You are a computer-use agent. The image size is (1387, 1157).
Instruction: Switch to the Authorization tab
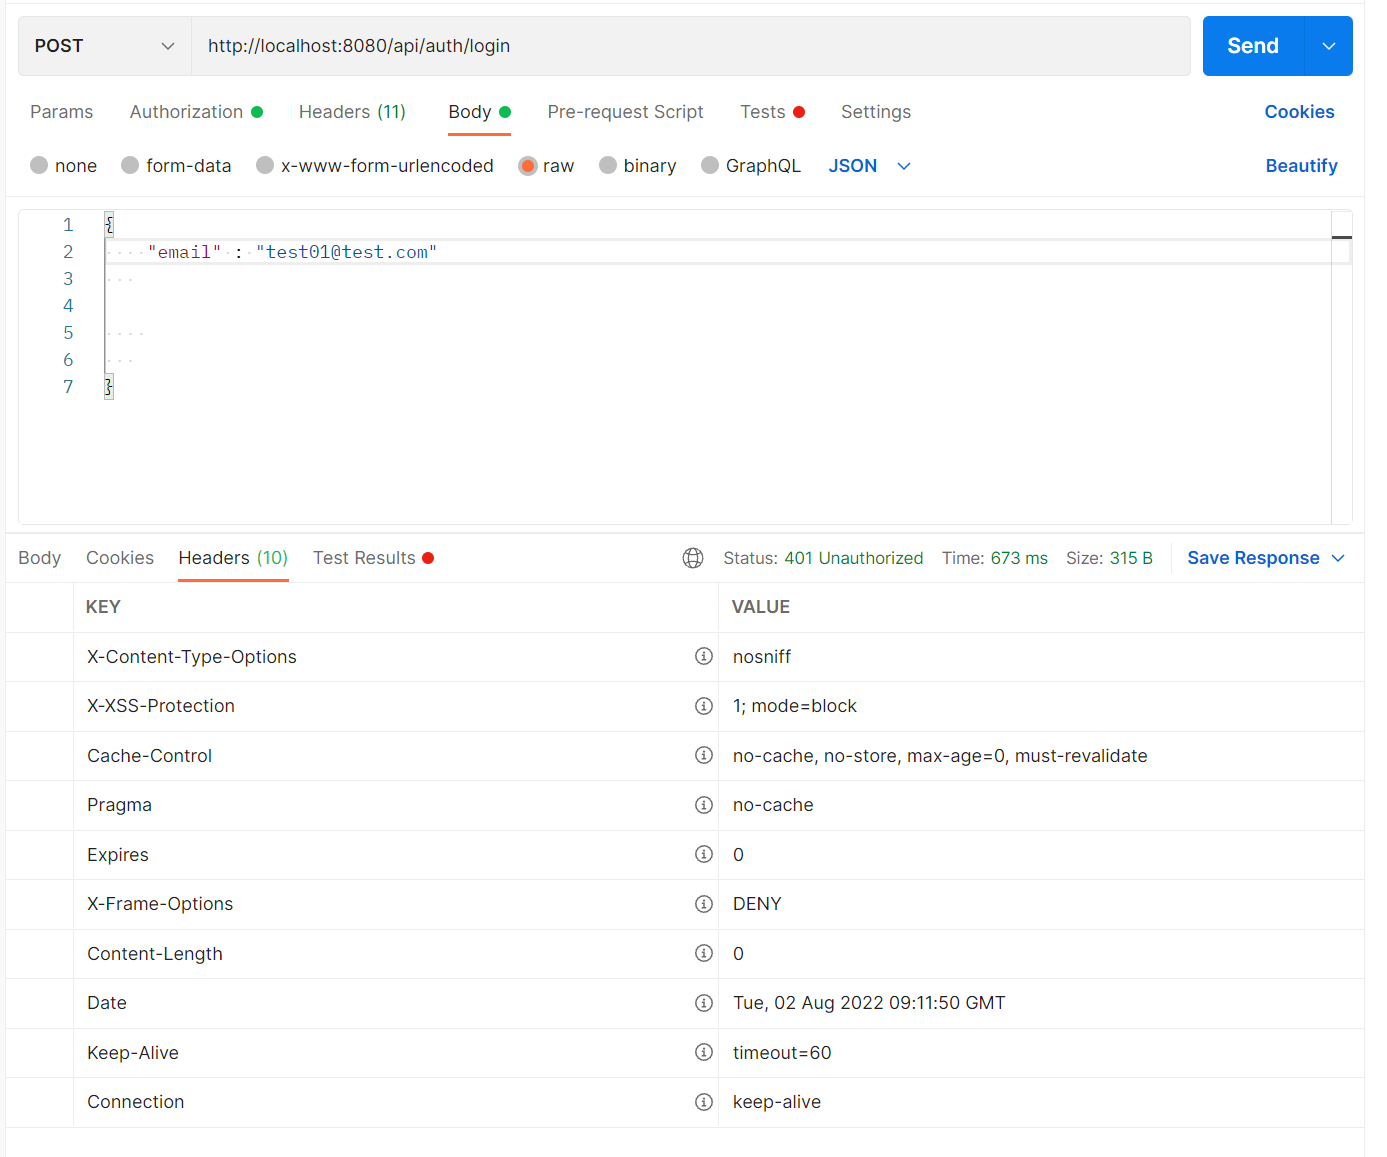point(196,112)
